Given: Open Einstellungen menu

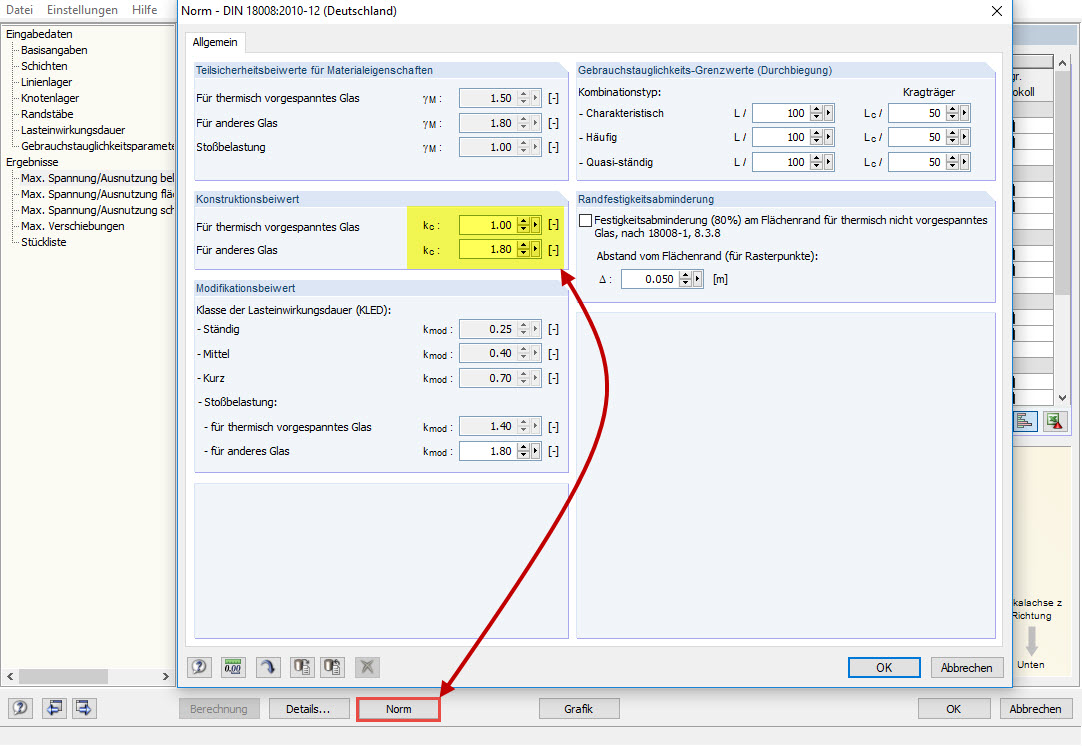Looking at the screenshot, I should point(82,10).
